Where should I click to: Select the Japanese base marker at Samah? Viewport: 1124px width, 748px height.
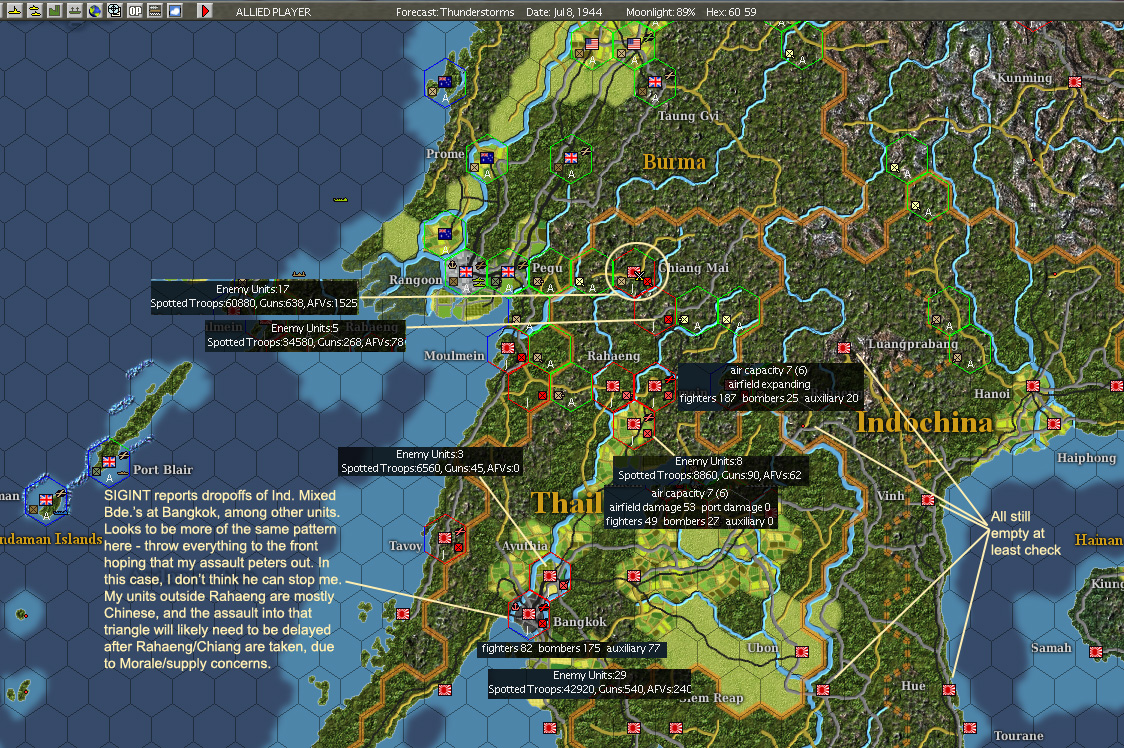point(1096,652)
